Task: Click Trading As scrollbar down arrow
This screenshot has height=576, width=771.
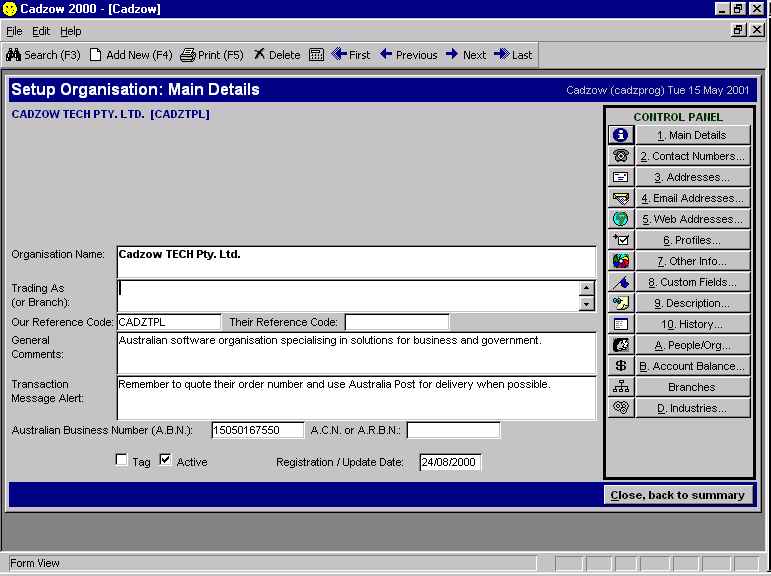Action: (586, 303)
